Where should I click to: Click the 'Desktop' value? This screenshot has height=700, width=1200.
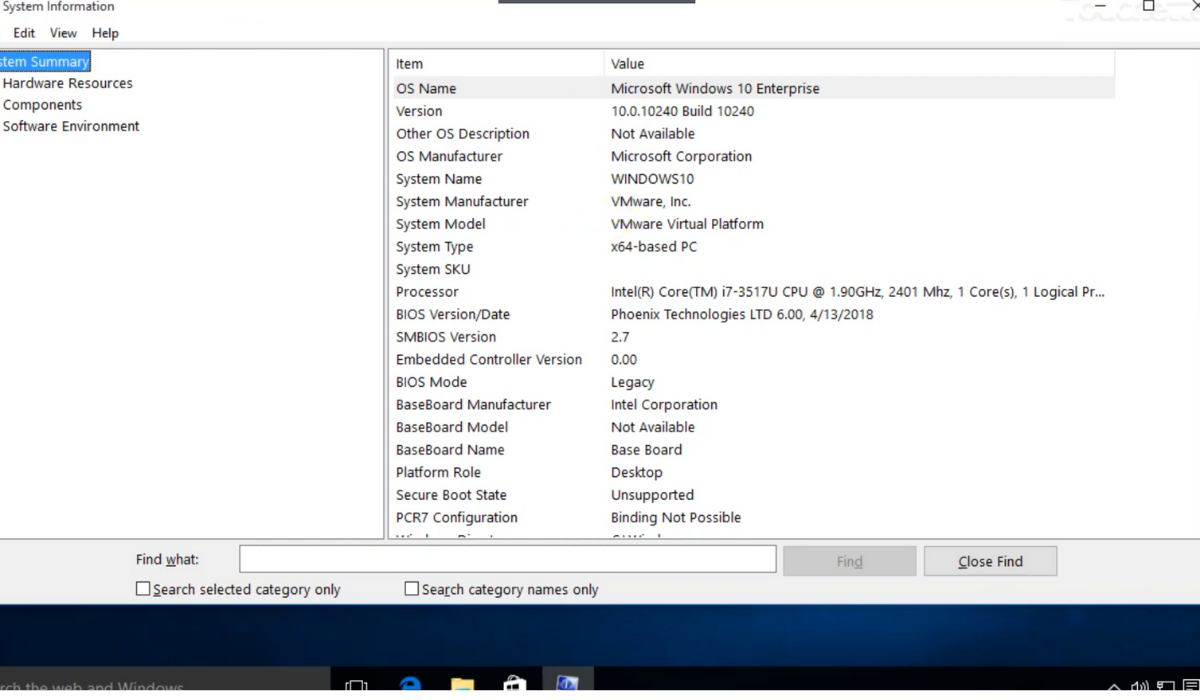coord(636,472)
